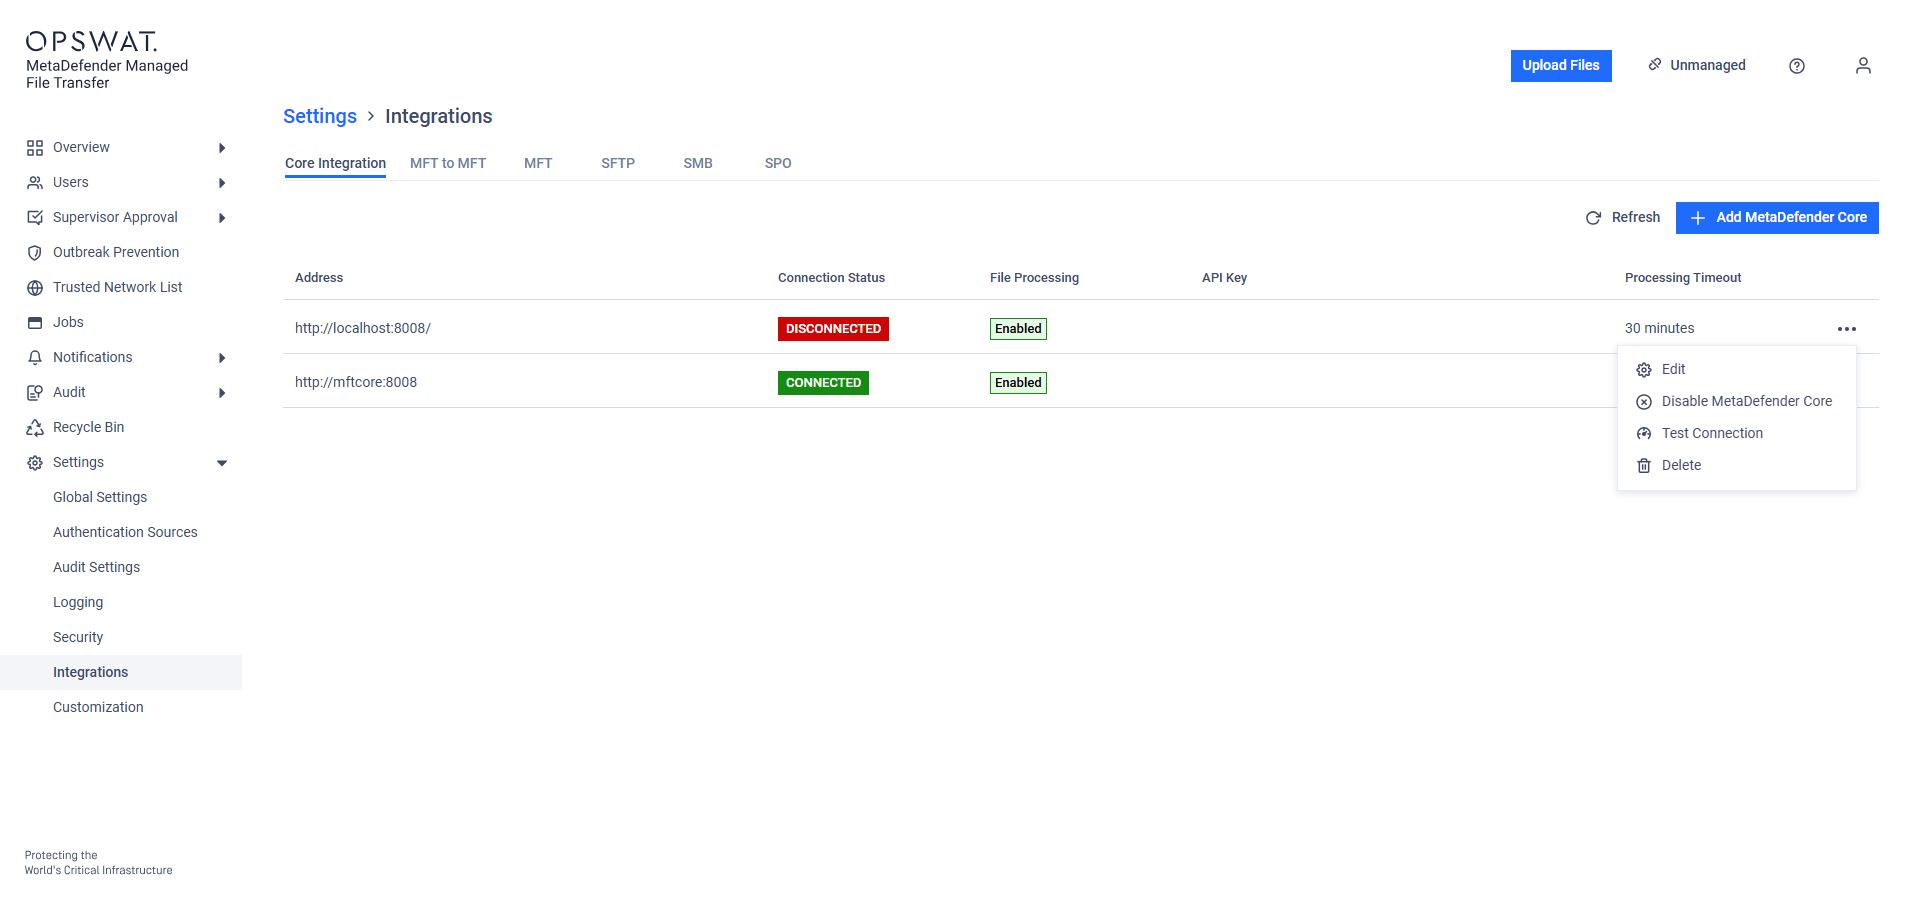Click Enabled badge in mftcore row
The width and height of the screenshot is (1920, 911).
1018,383
